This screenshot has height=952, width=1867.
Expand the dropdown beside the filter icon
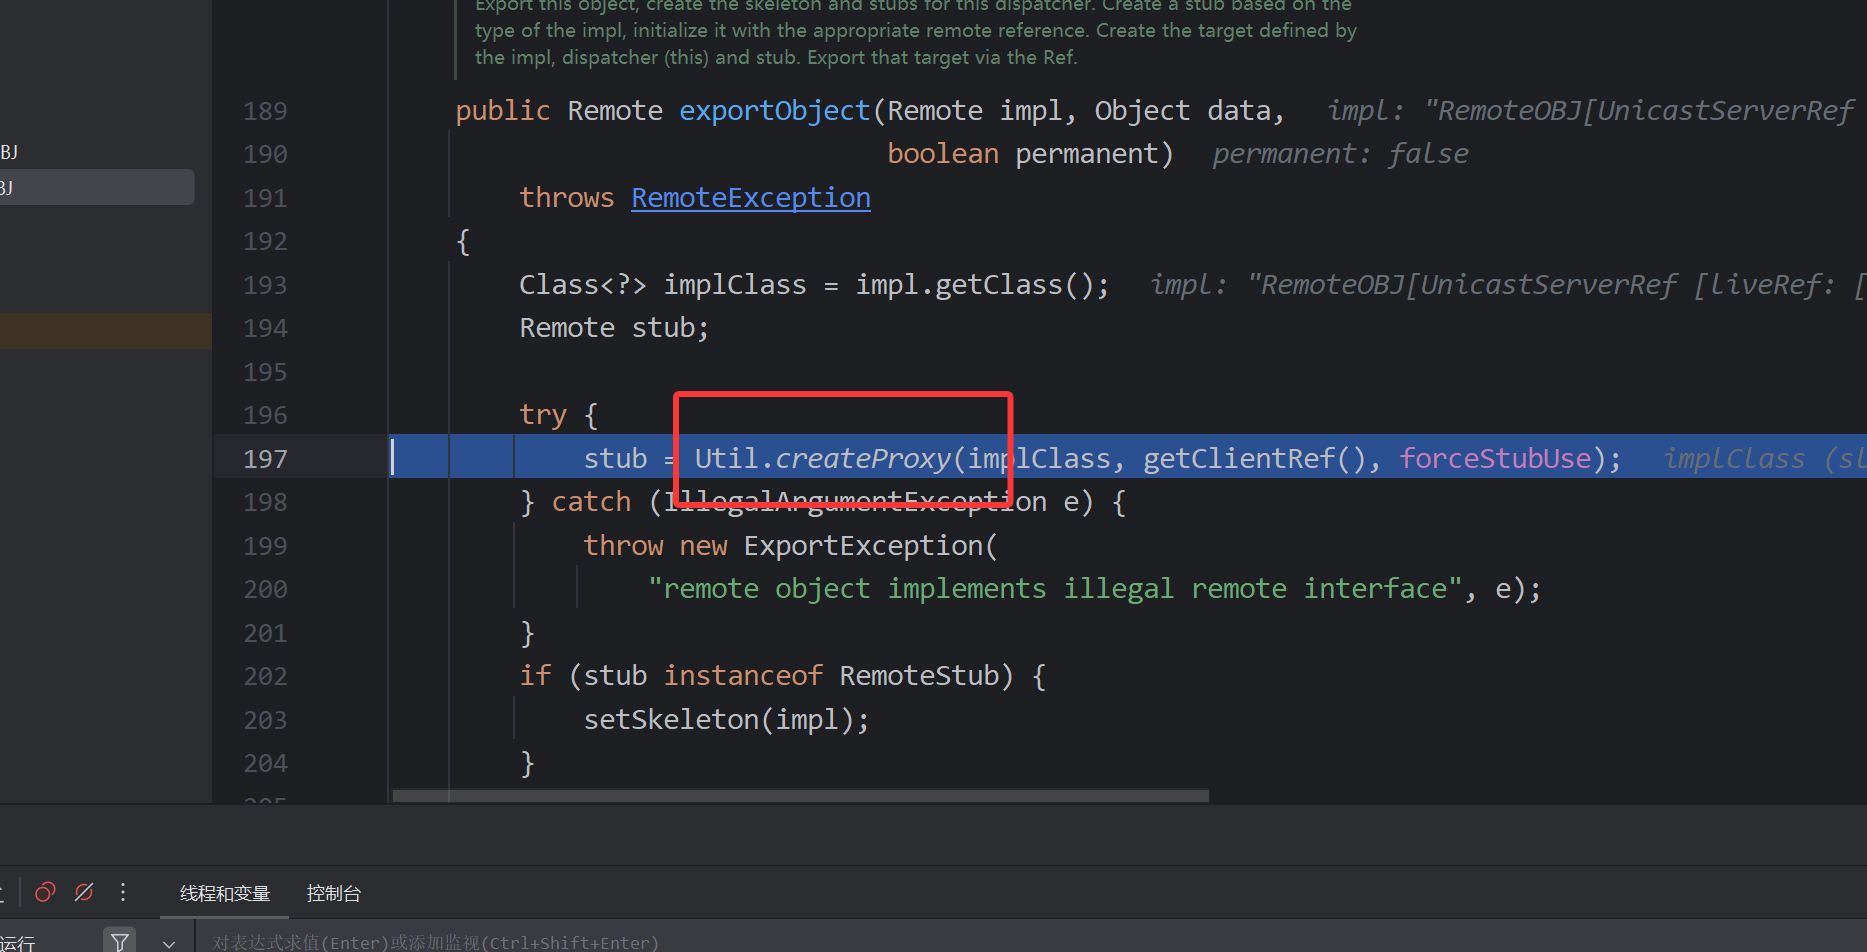(168, 943)
